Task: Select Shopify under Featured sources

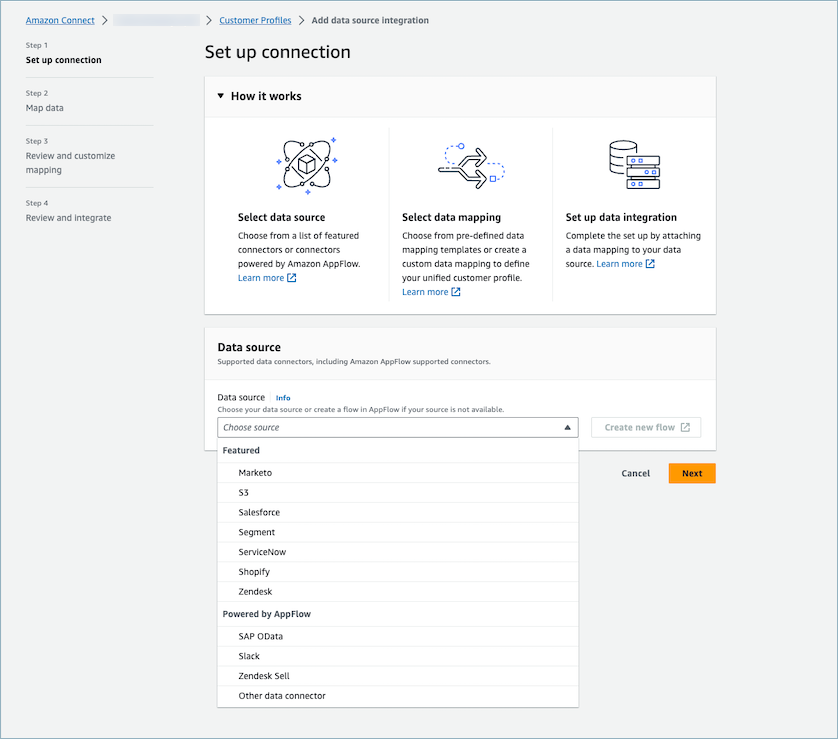Action: (x=251, y=571)
